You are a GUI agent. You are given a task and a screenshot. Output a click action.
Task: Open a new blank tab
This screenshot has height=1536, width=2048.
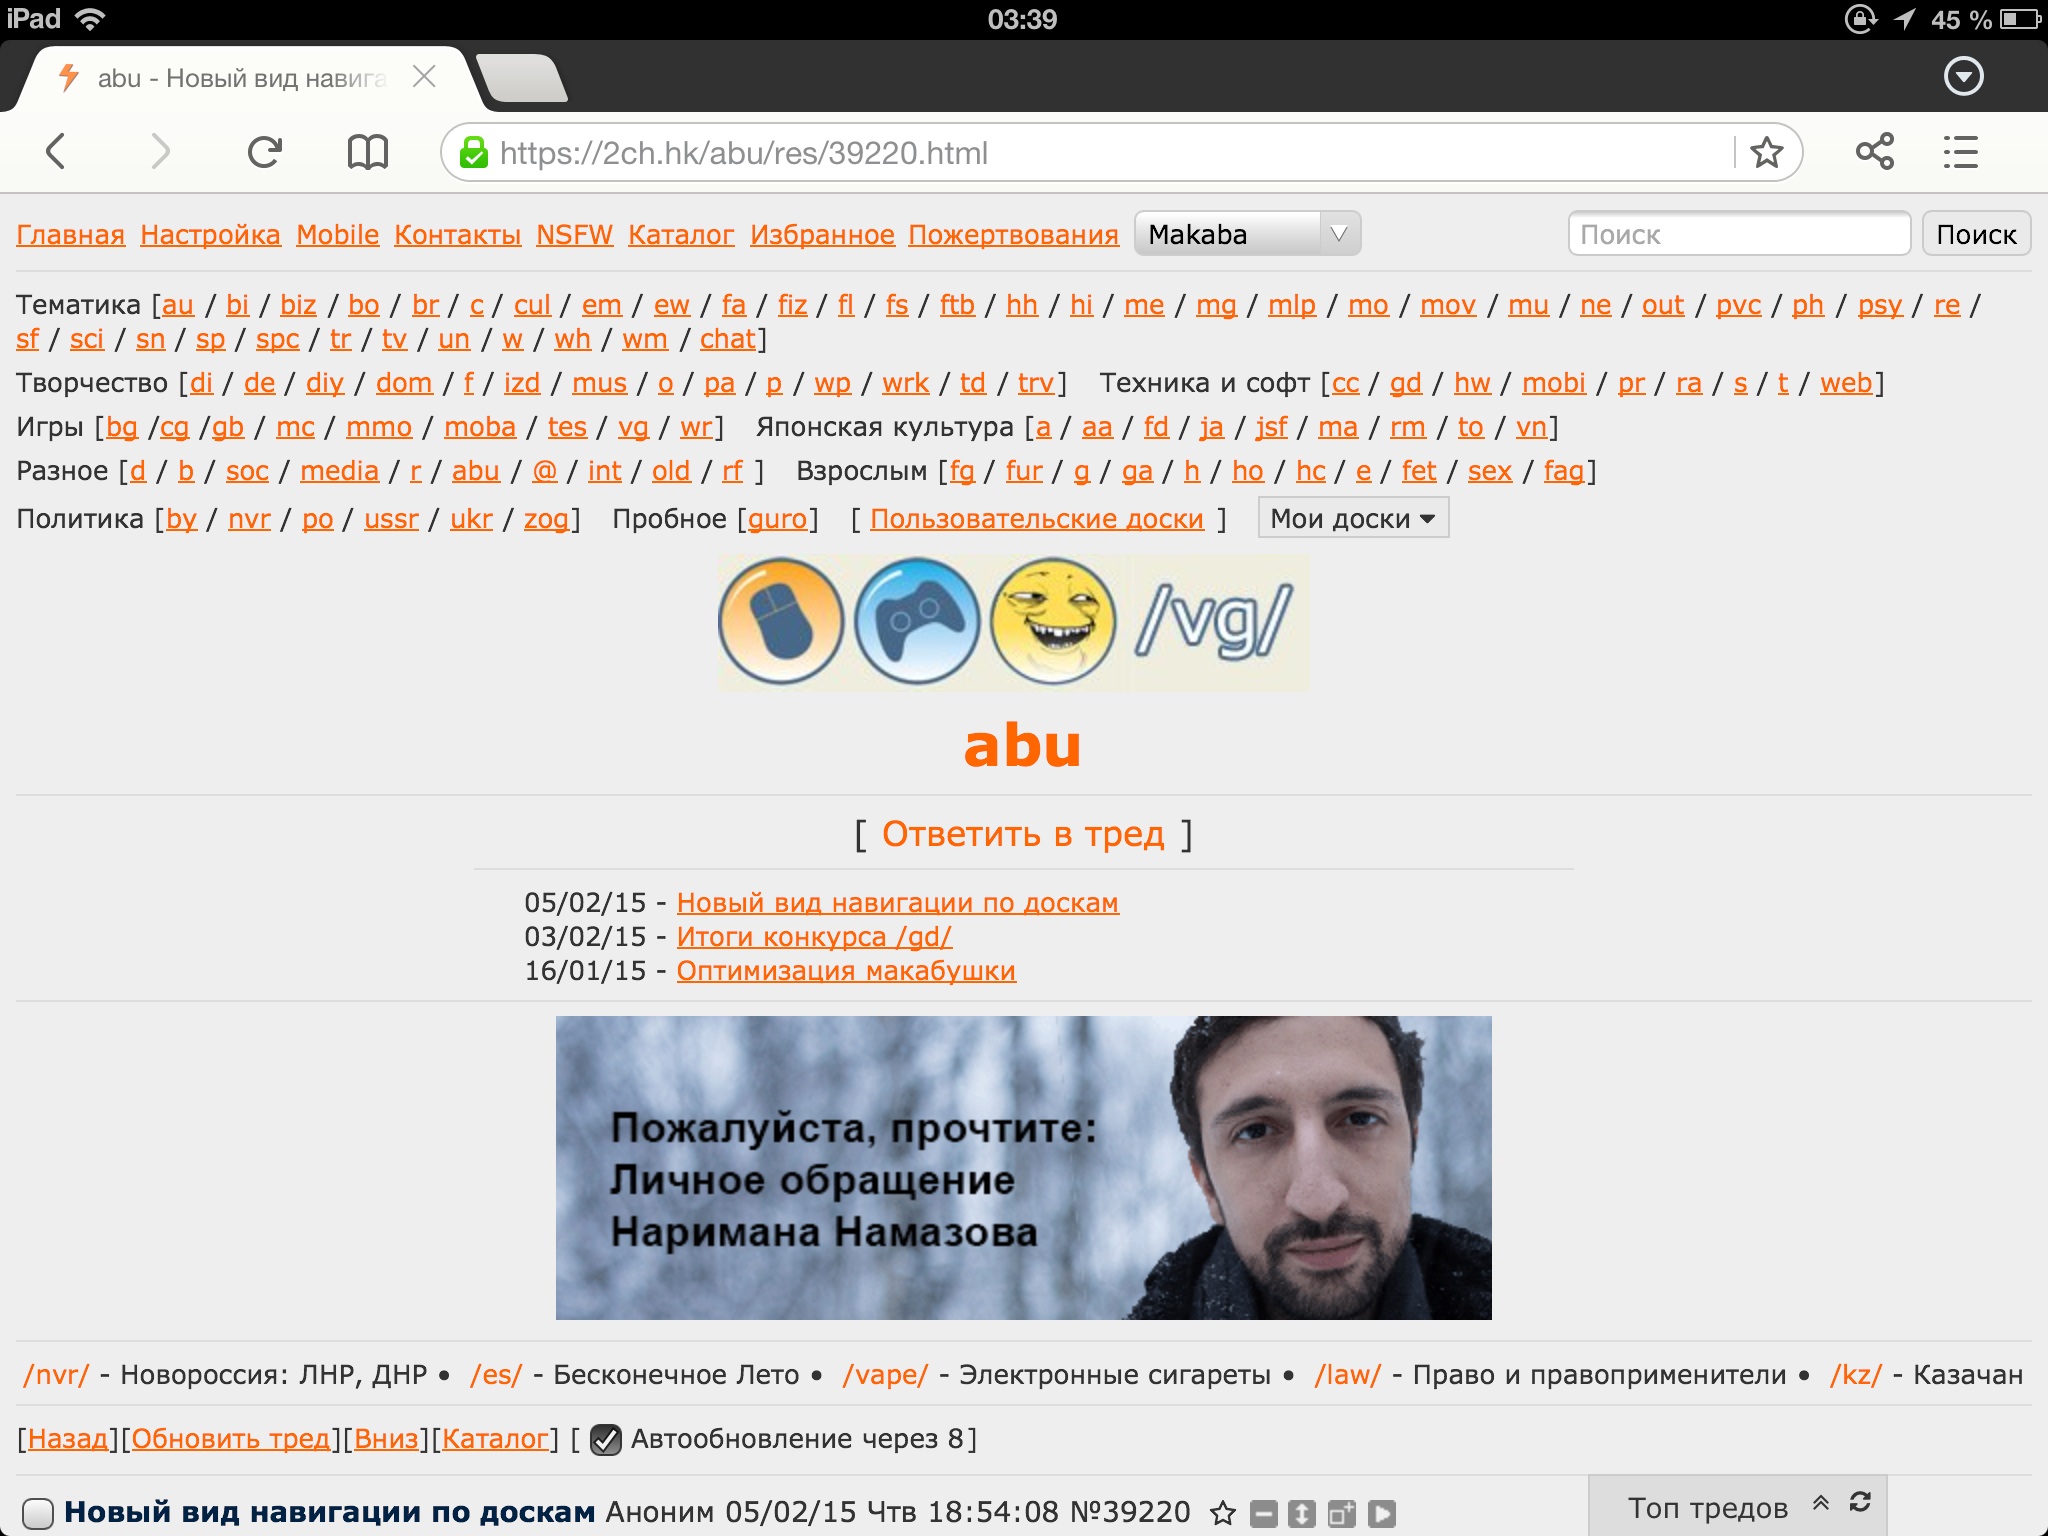pos(522,78)
